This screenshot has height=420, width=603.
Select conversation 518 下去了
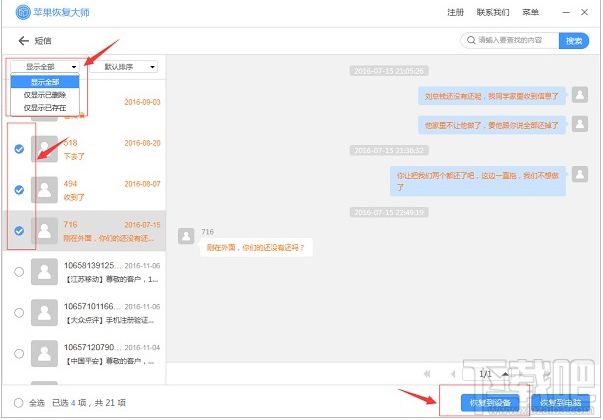pos(84,149)
